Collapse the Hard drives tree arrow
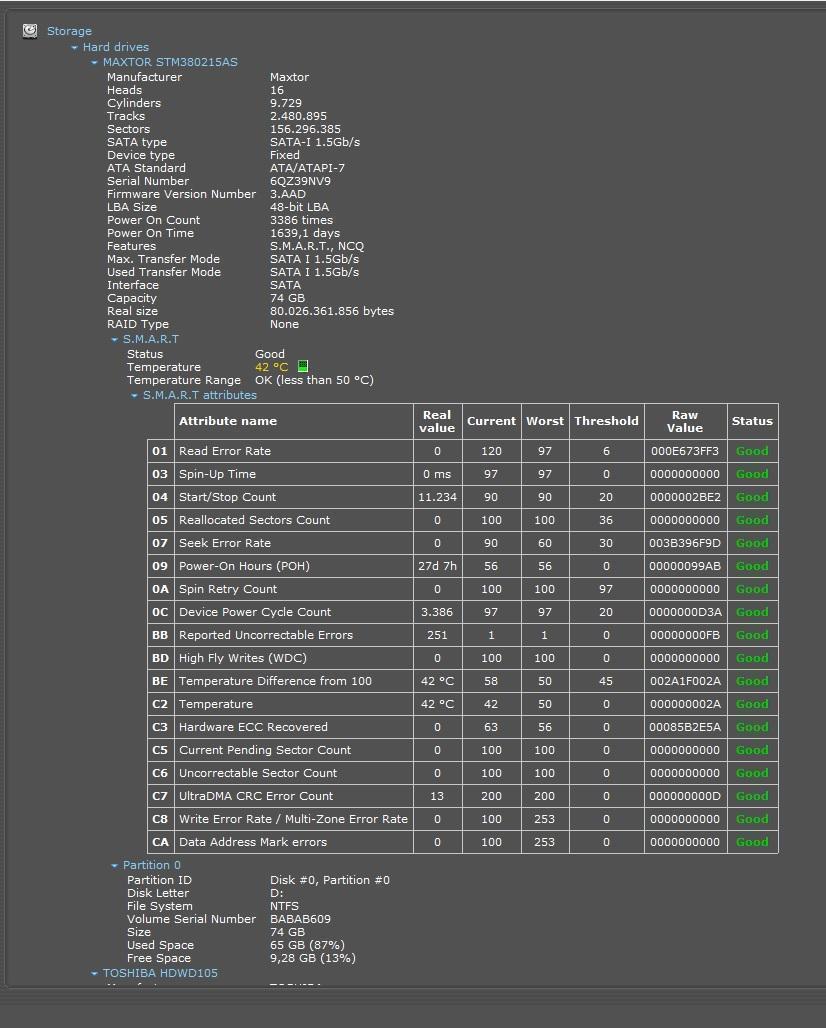This screenshot has width=826, height=1028. [x=74, y=48]
